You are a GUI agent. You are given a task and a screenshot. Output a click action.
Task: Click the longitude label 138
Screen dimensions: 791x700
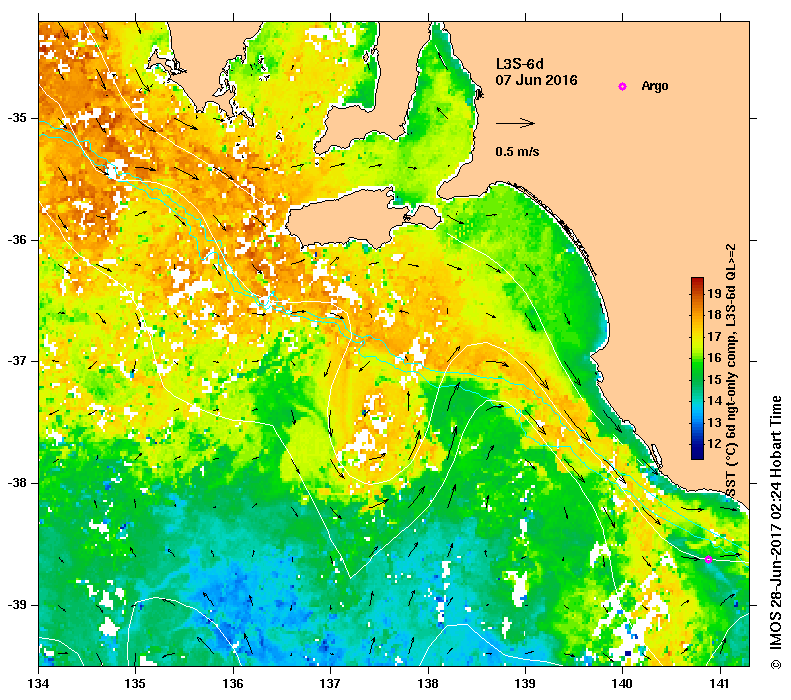click(428, 684)
